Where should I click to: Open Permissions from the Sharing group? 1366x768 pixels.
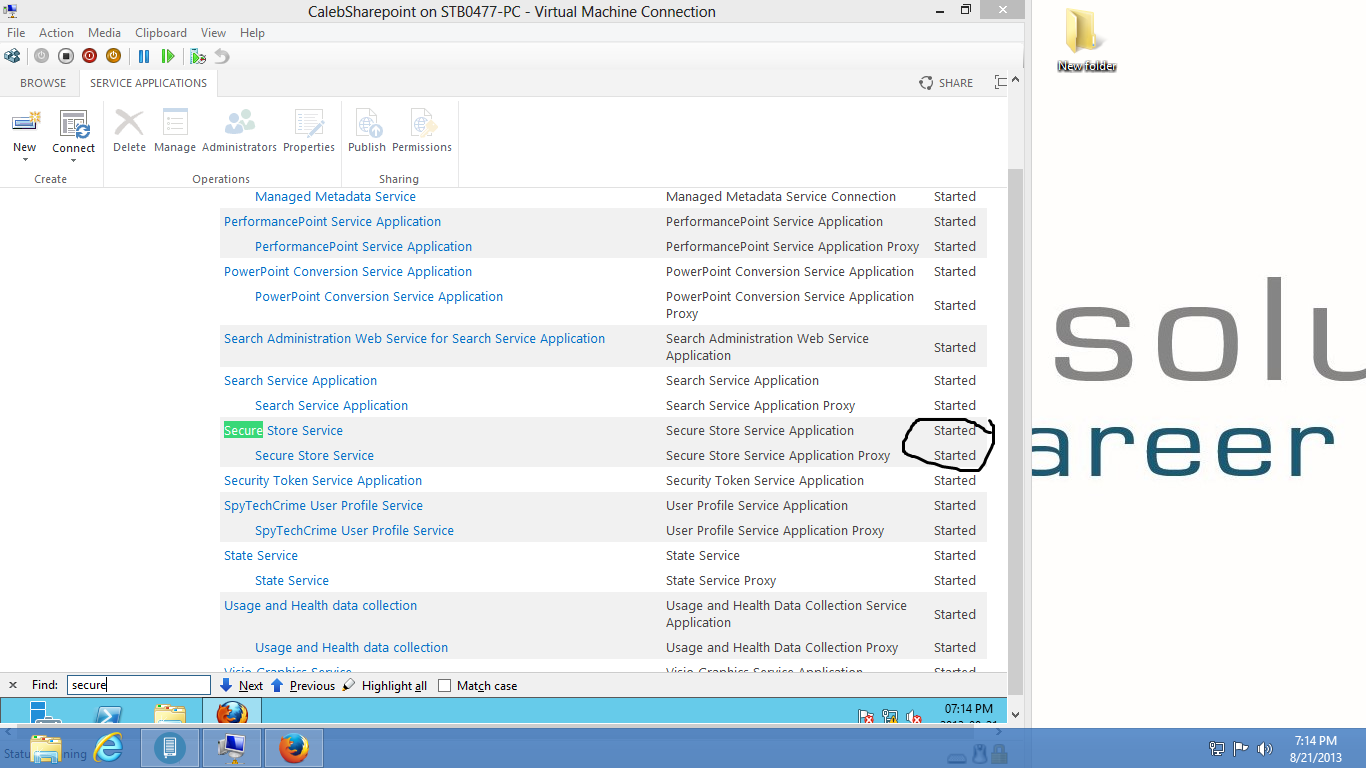(422, 131)
